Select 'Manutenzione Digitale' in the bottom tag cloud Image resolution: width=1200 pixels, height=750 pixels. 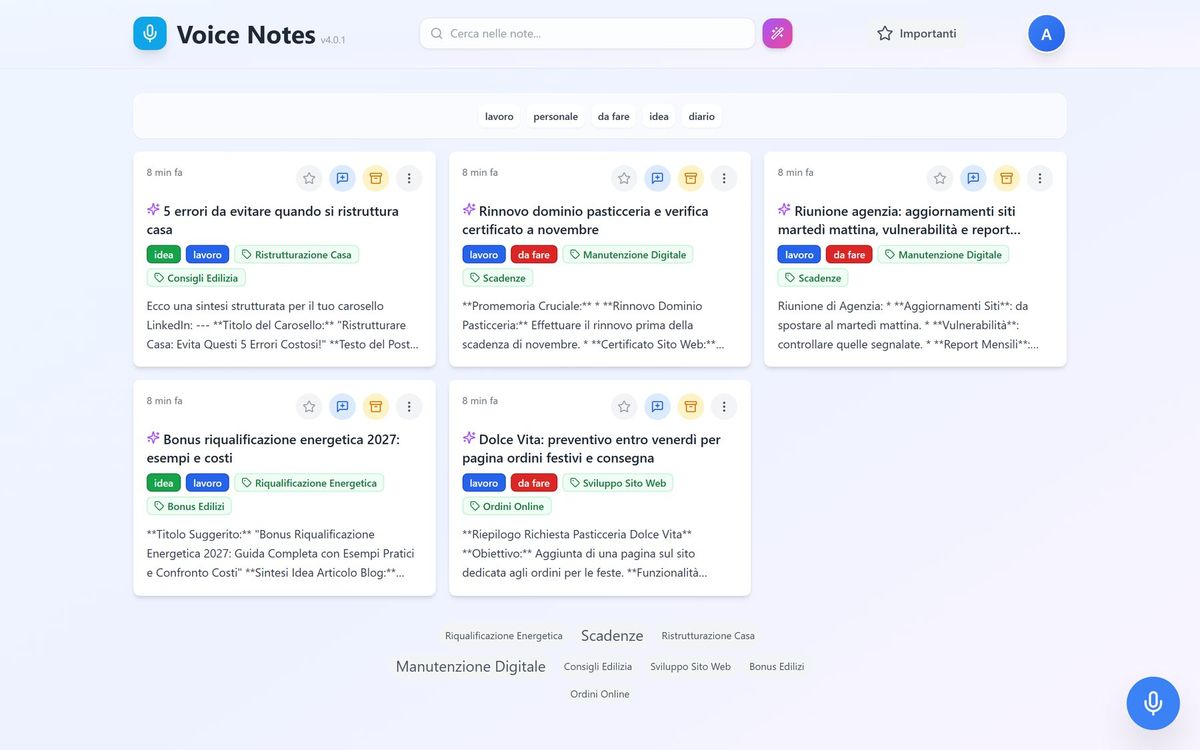pyautogui.click(x=471, y=666)
